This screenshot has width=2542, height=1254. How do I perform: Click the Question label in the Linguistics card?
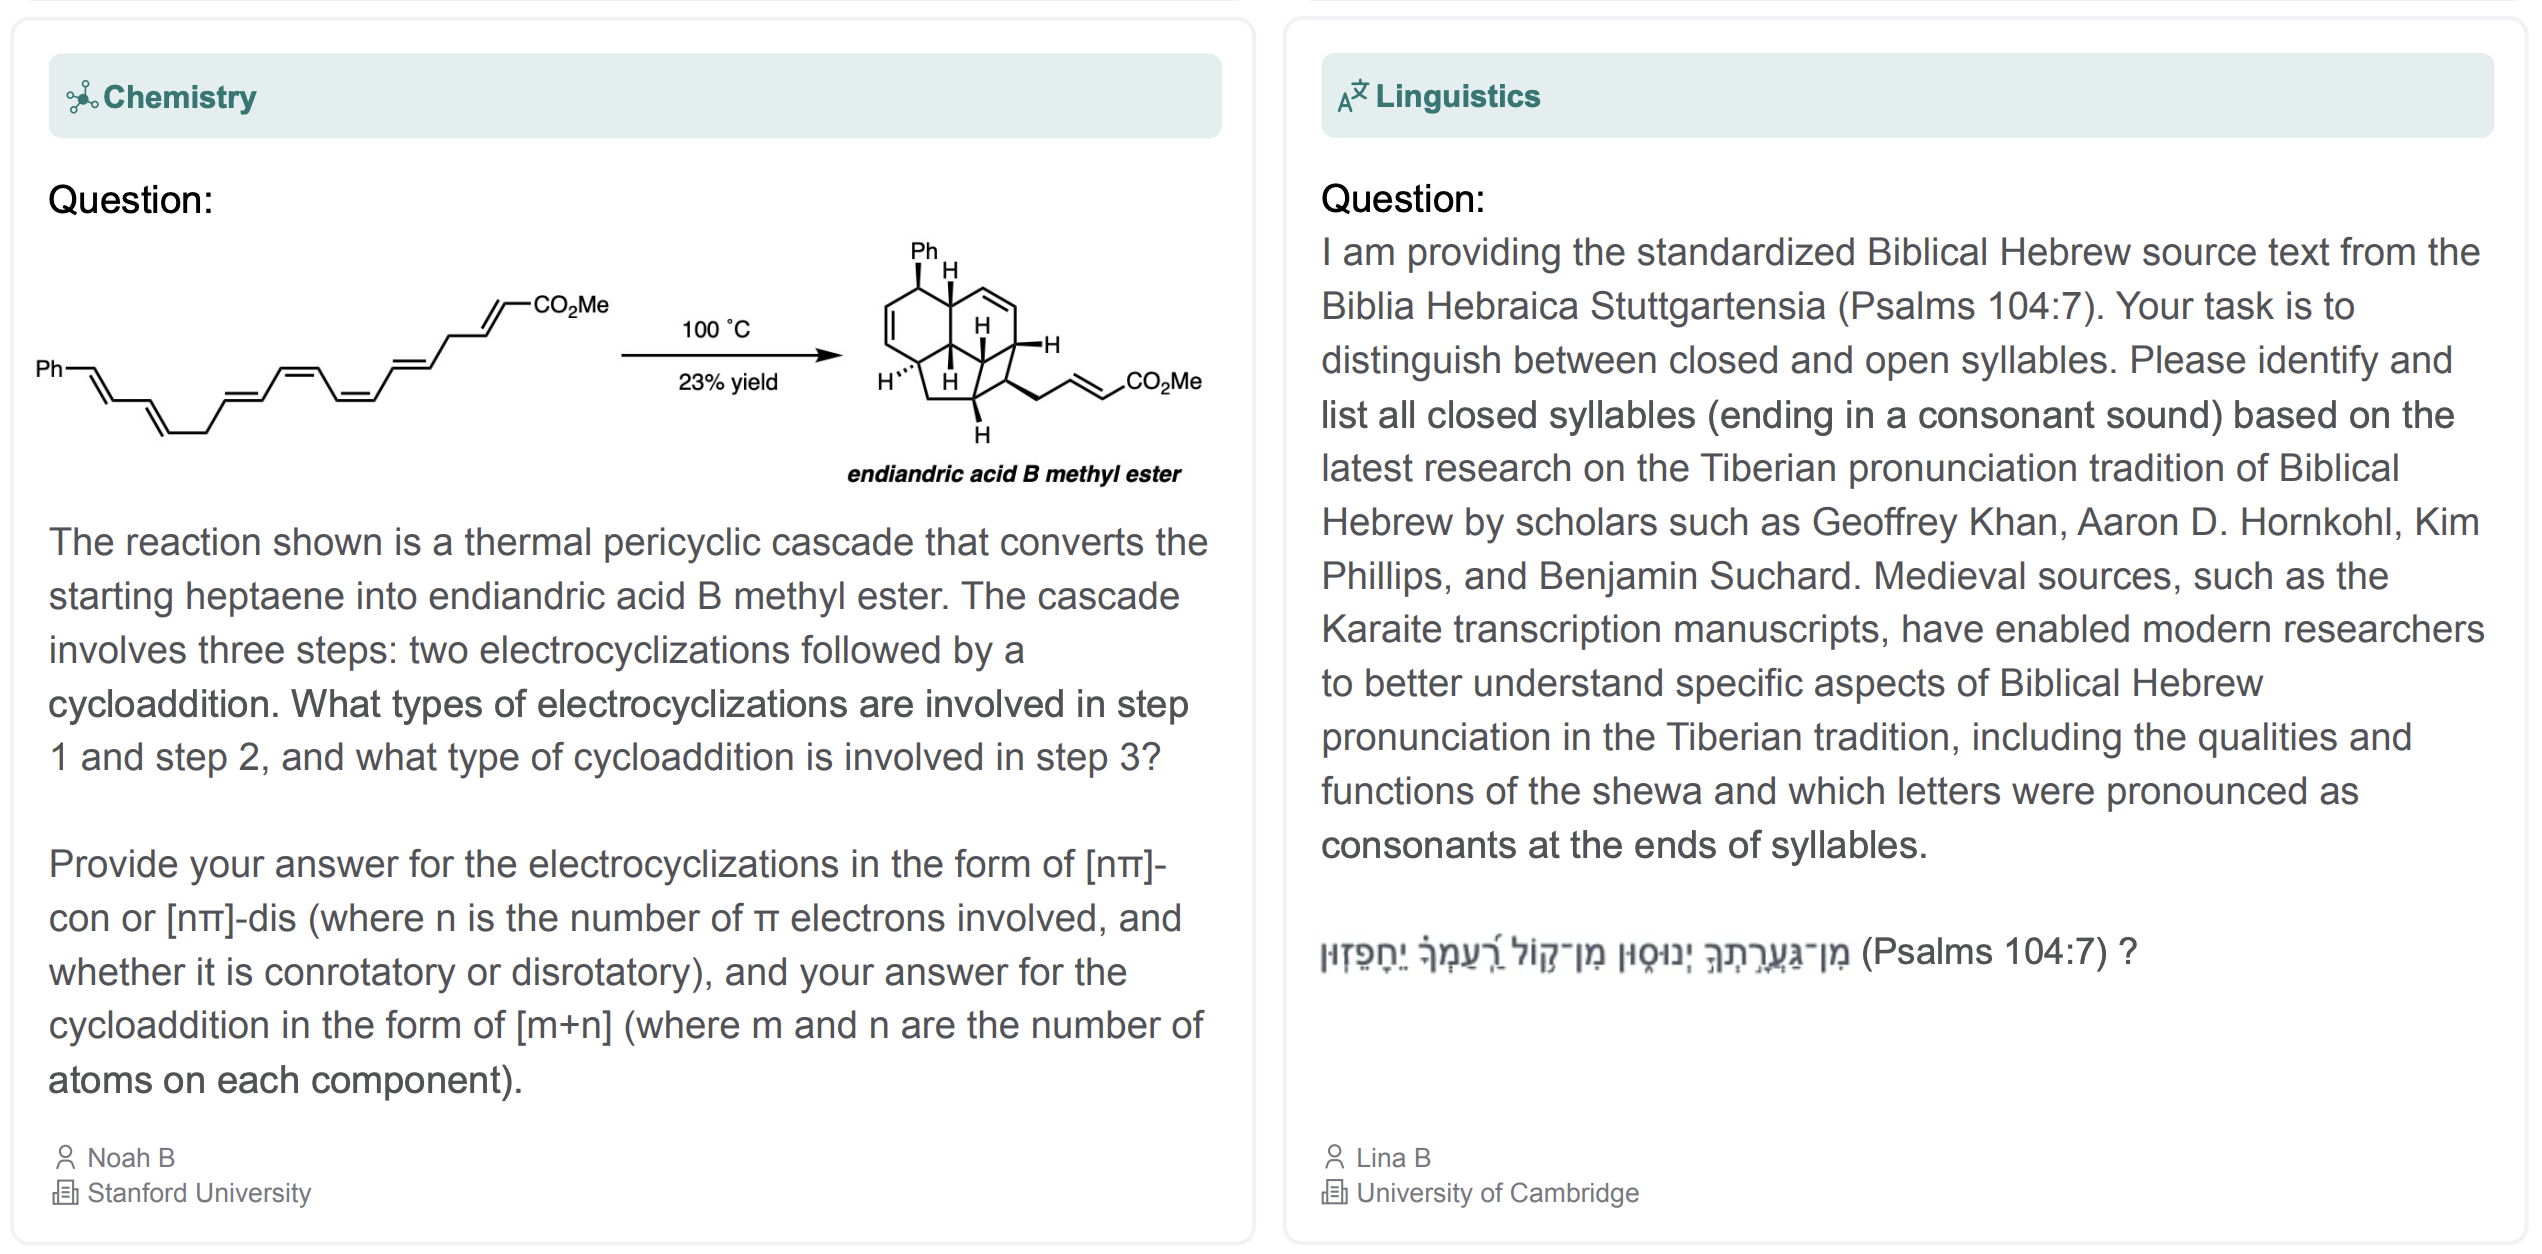(1403, 199)
